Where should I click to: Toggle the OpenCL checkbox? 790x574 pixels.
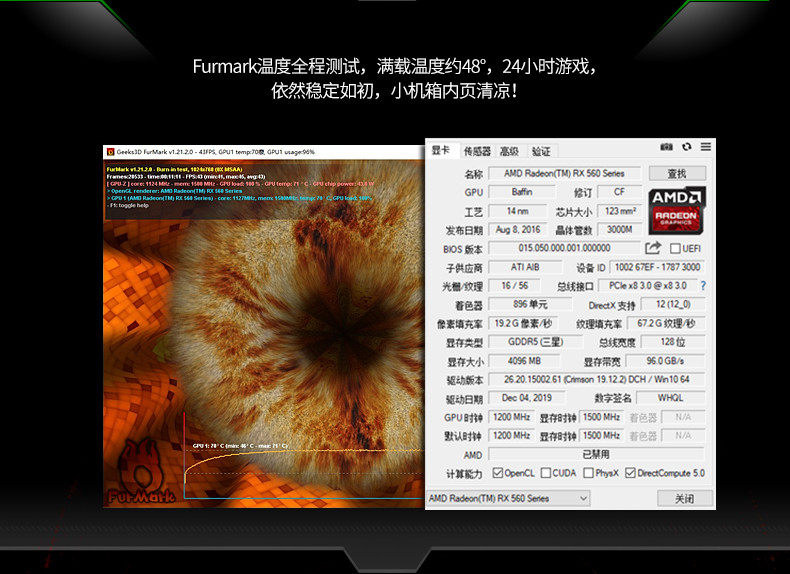click(x=498, y=473)
